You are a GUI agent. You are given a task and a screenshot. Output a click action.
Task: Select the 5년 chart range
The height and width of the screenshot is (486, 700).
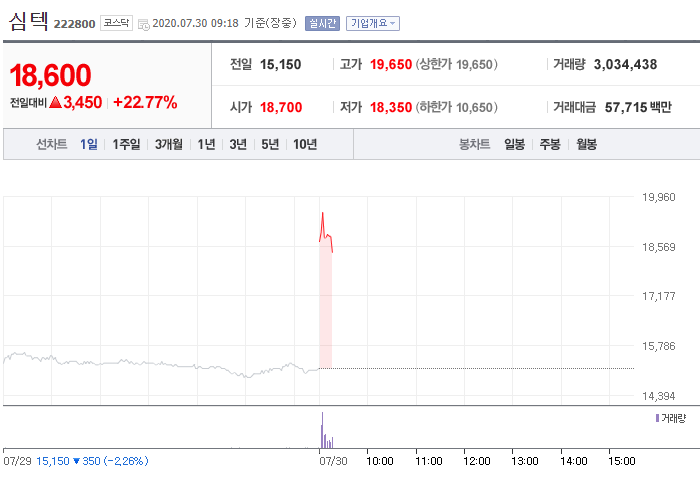[x=270, y=144]
